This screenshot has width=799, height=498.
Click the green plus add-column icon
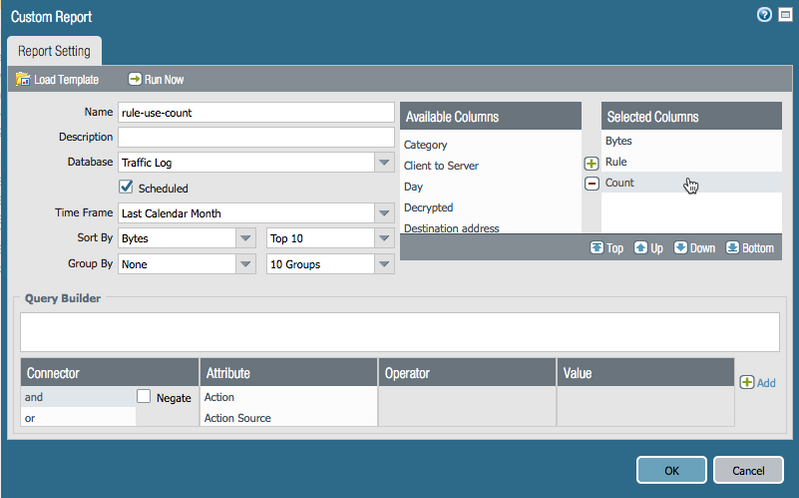point(591,163)
